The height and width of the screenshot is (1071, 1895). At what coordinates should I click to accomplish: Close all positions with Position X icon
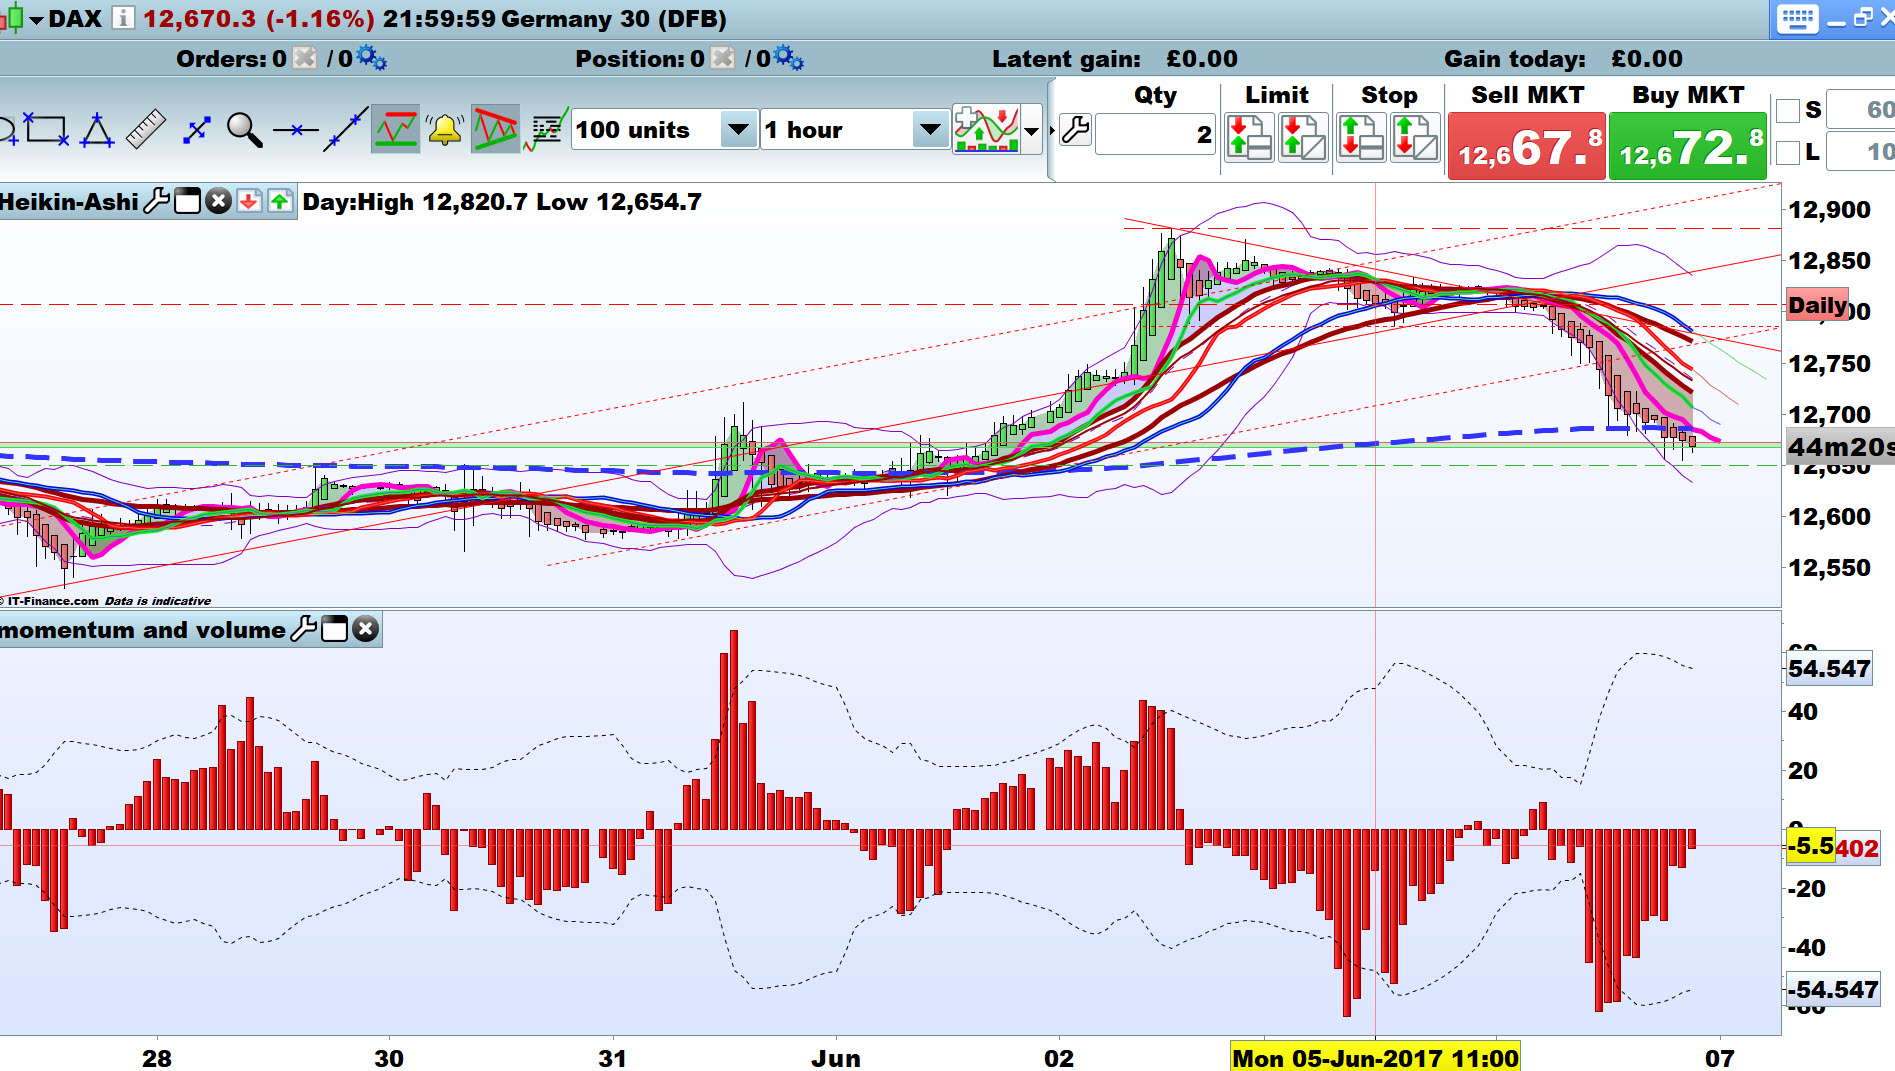pos(722,58)
